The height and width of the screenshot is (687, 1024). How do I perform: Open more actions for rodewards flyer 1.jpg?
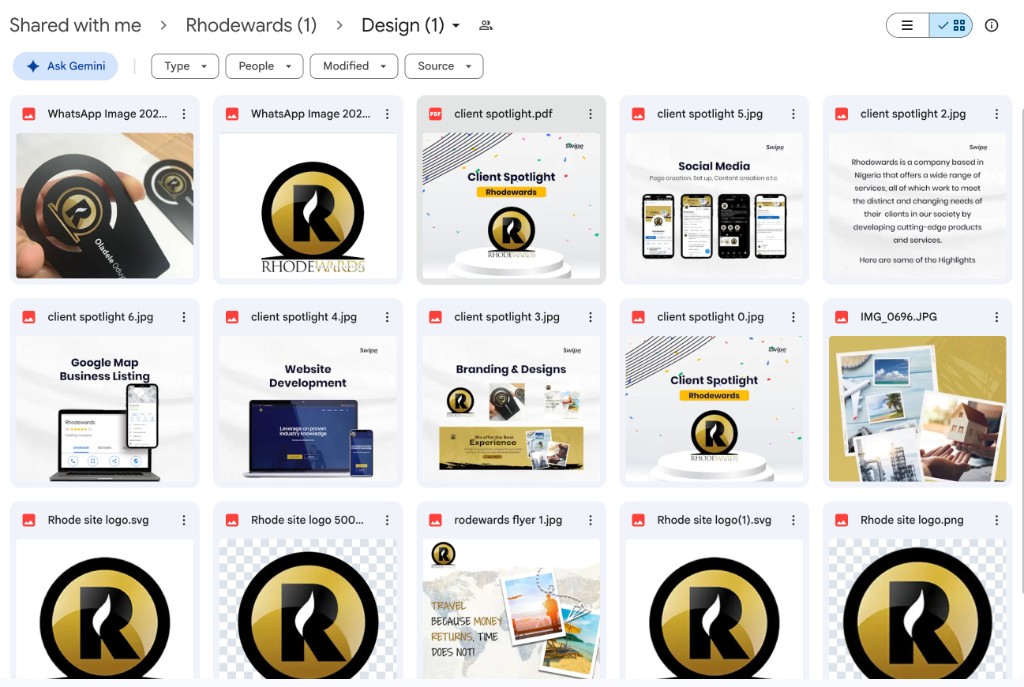coord(590,520)
